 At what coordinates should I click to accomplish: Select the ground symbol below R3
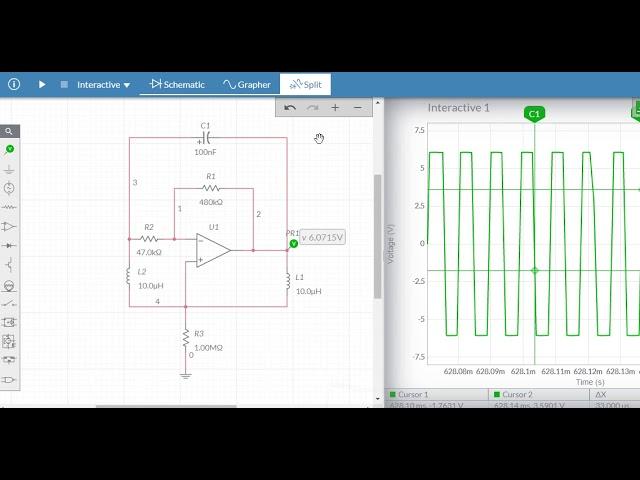tap(186, 376)
